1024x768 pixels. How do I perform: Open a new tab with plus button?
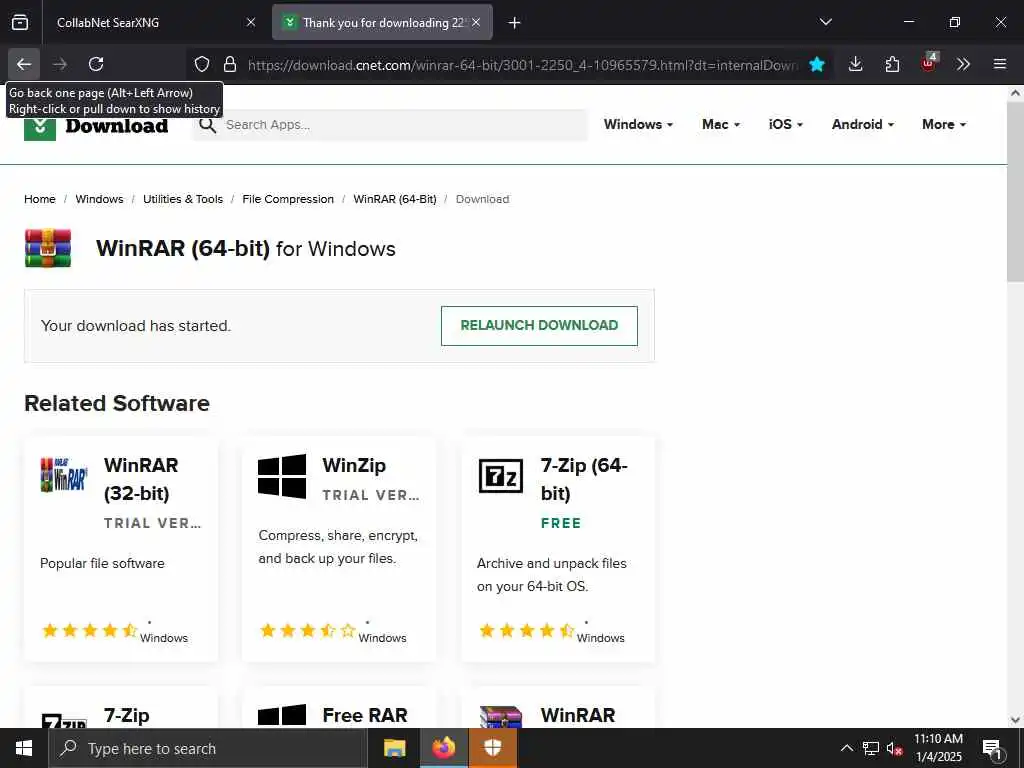[515, 23]
